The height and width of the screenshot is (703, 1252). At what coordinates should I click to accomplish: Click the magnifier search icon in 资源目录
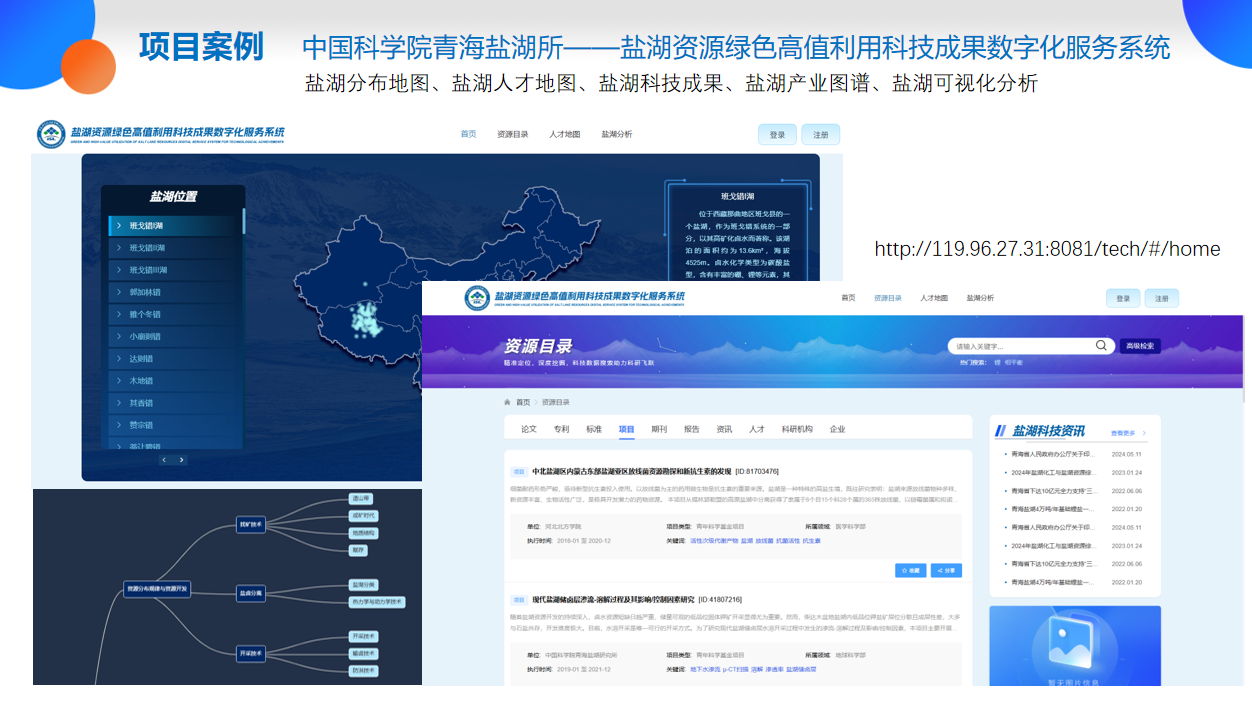(1101, 346)
